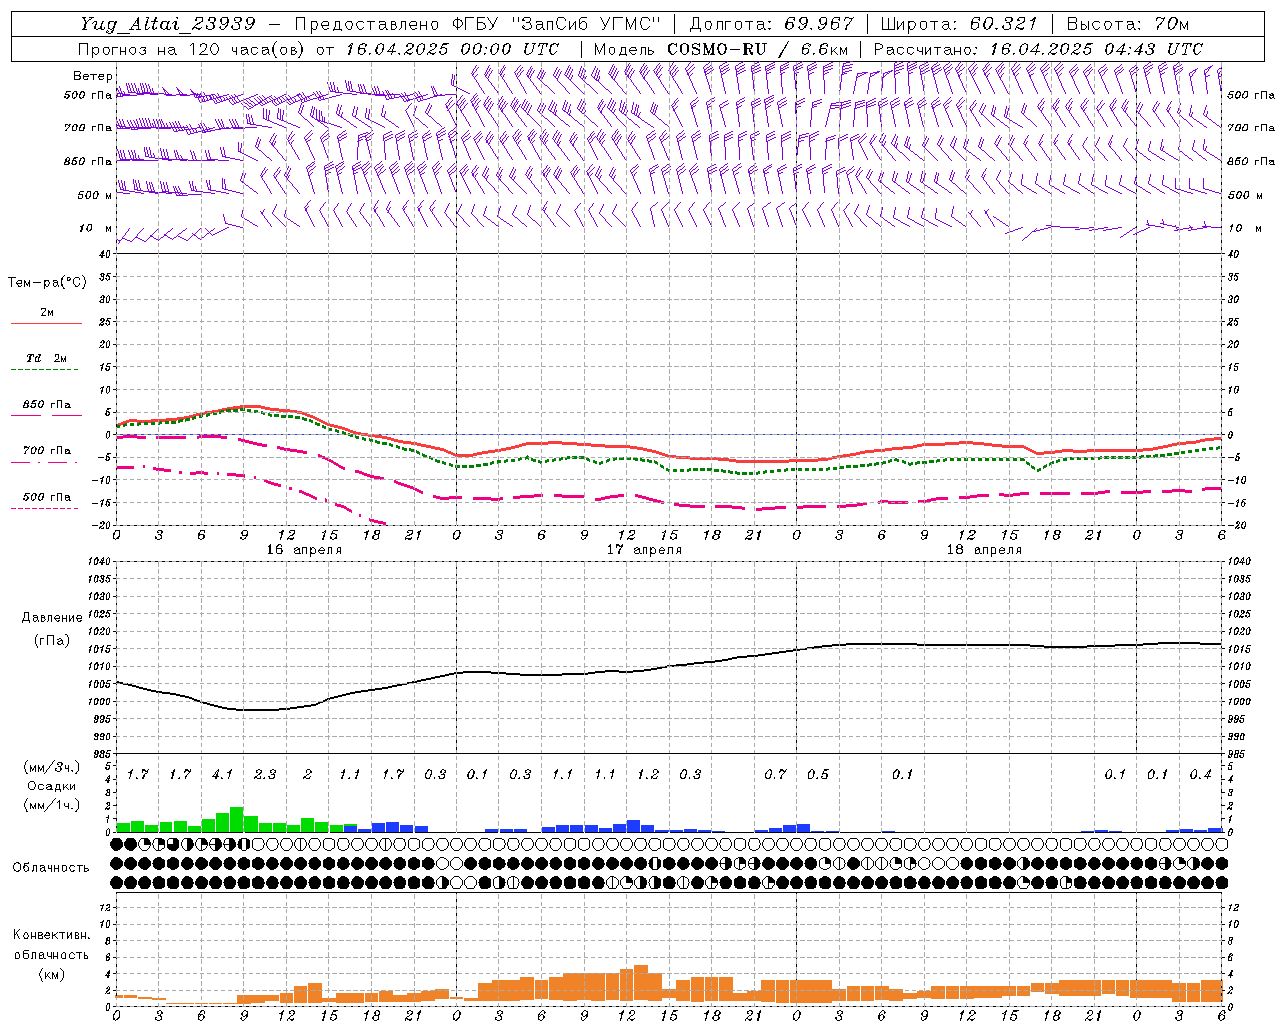Viewport: 1280px width, 1024px height.
Task: Click the "Давление" pressure panel label
Action: coord(52,618)
